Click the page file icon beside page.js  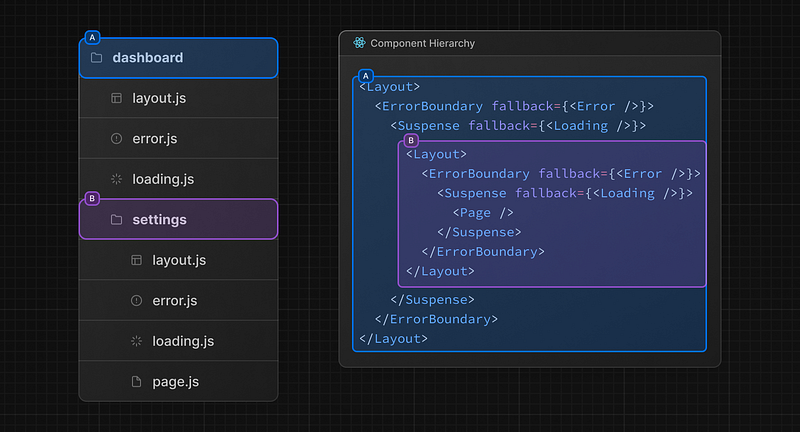click(136, 381)
